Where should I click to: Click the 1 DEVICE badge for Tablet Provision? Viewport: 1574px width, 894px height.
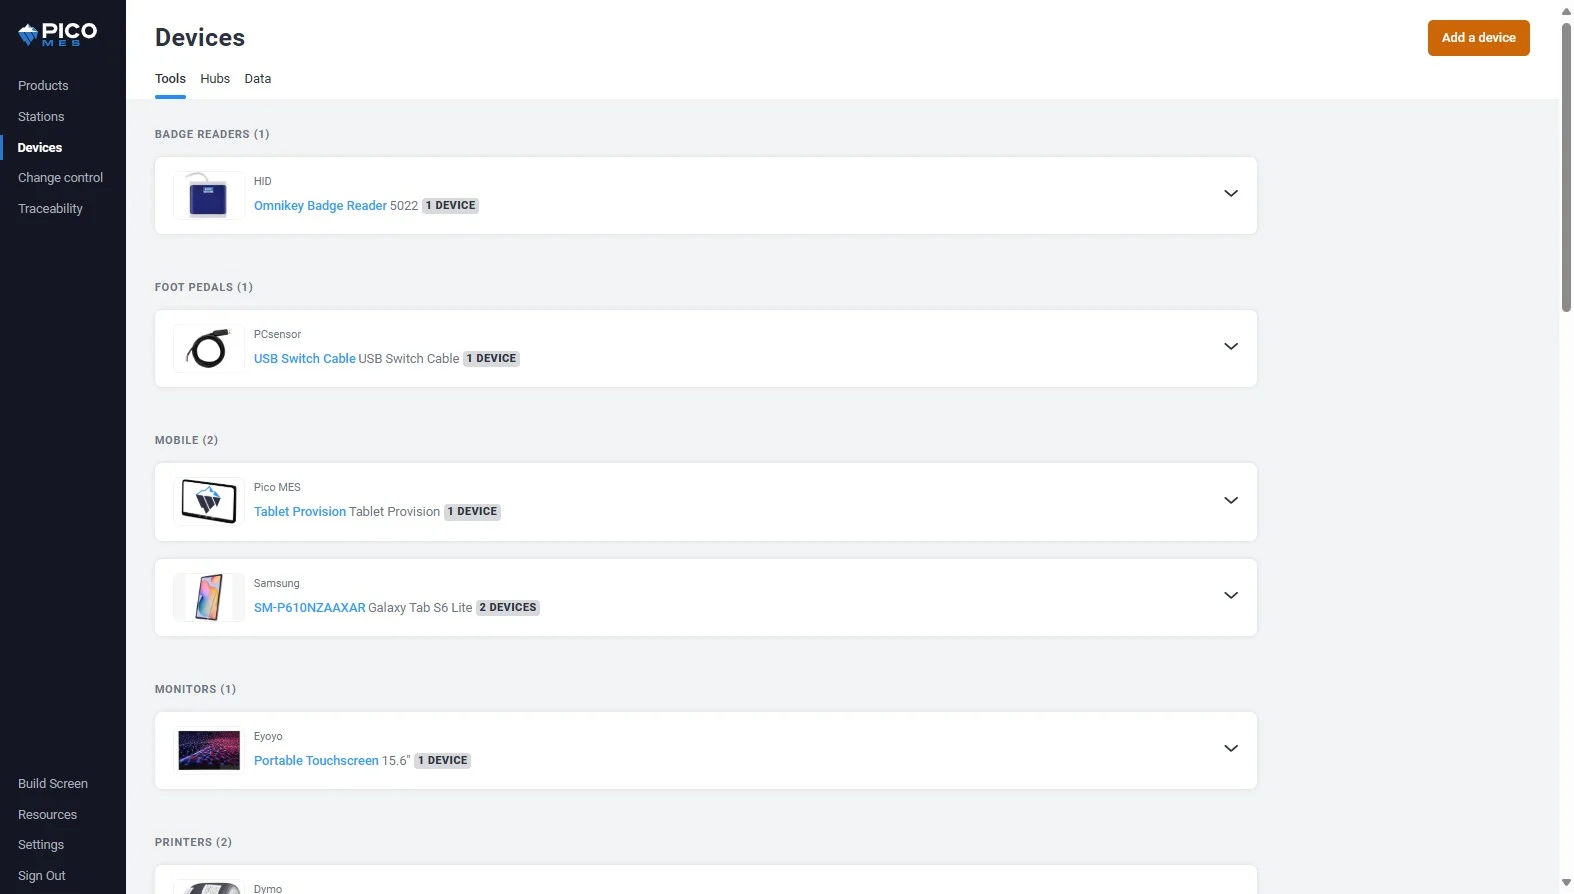pos(472,512)
